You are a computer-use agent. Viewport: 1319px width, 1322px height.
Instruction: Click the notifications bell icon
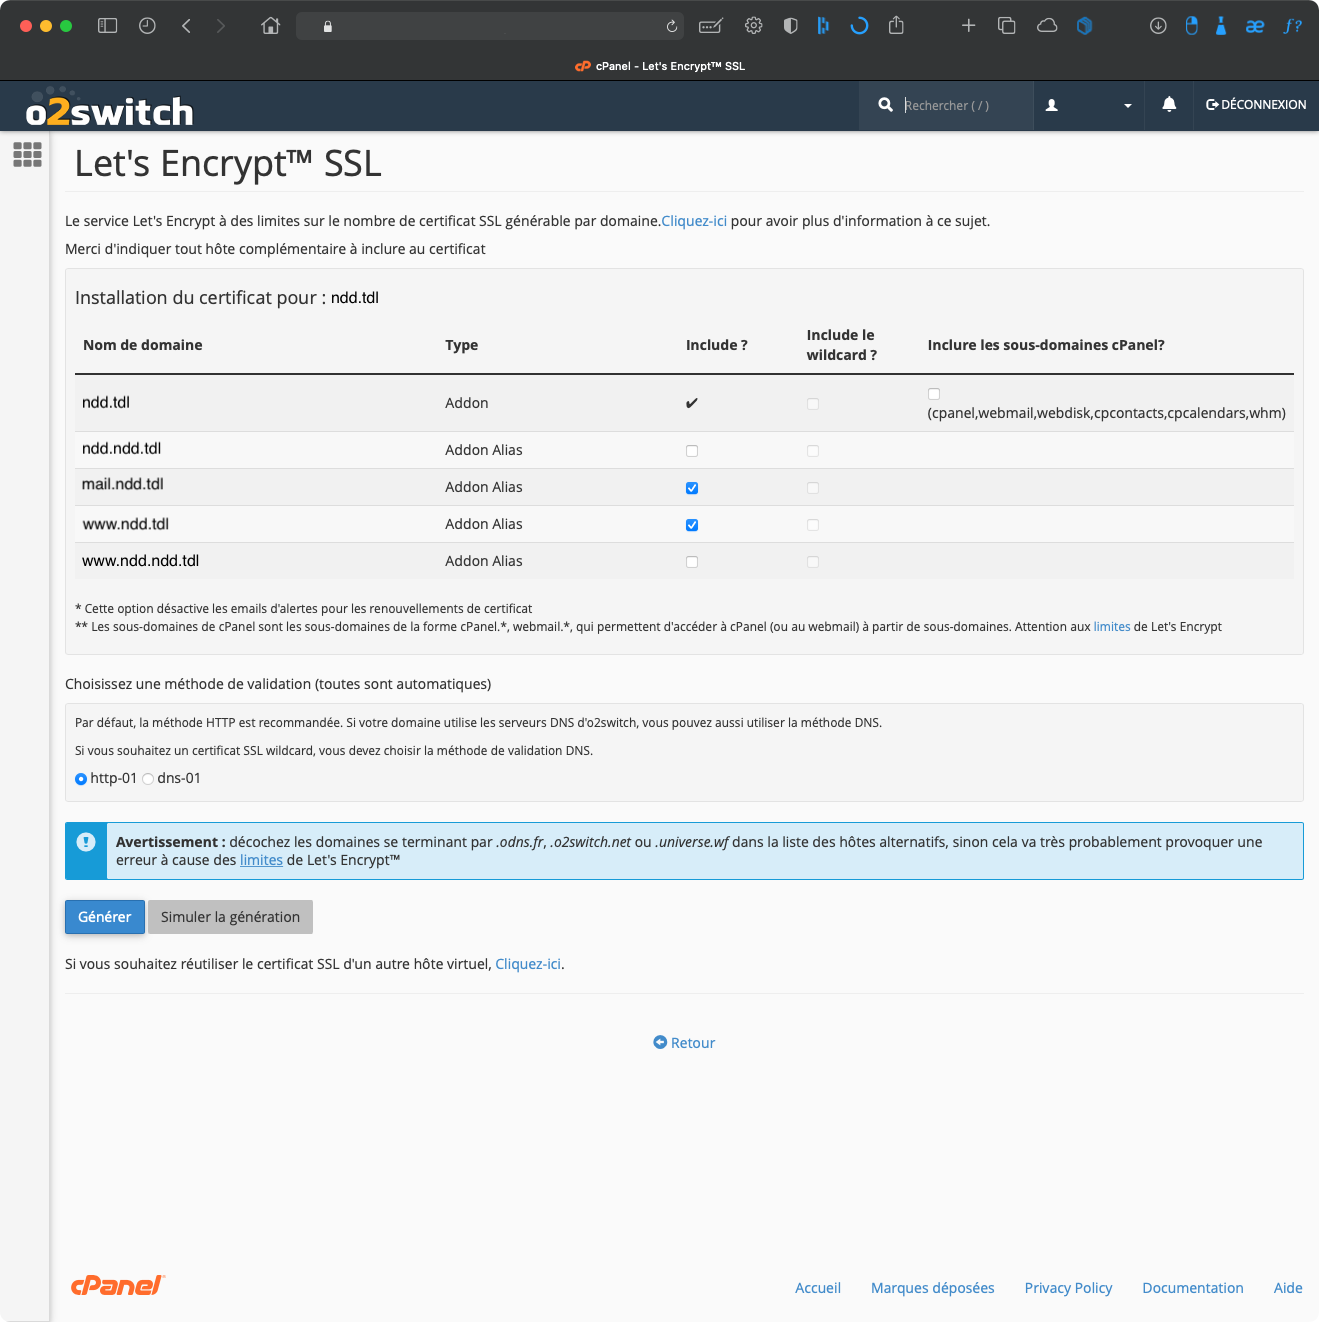point(1169,104)
